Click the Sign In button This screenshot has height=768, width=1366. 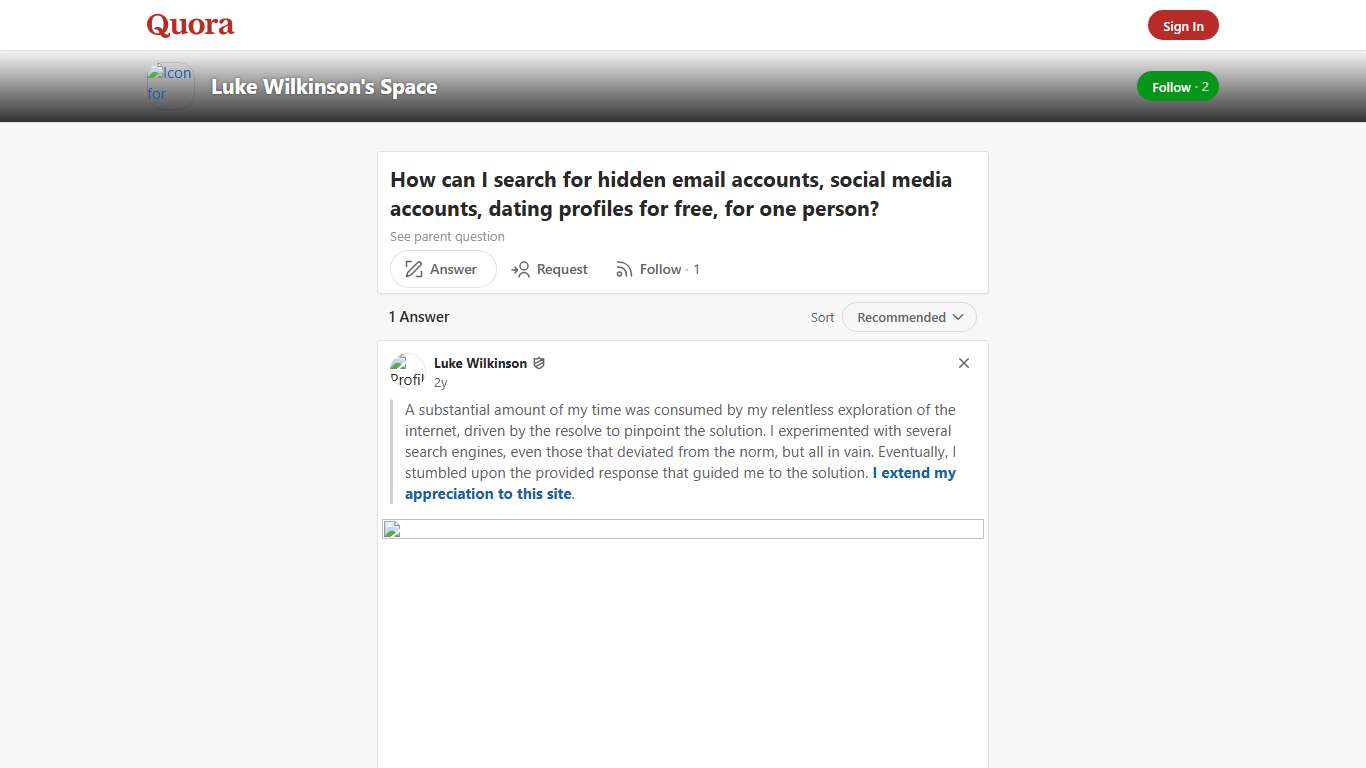(x=1183, y=25)
